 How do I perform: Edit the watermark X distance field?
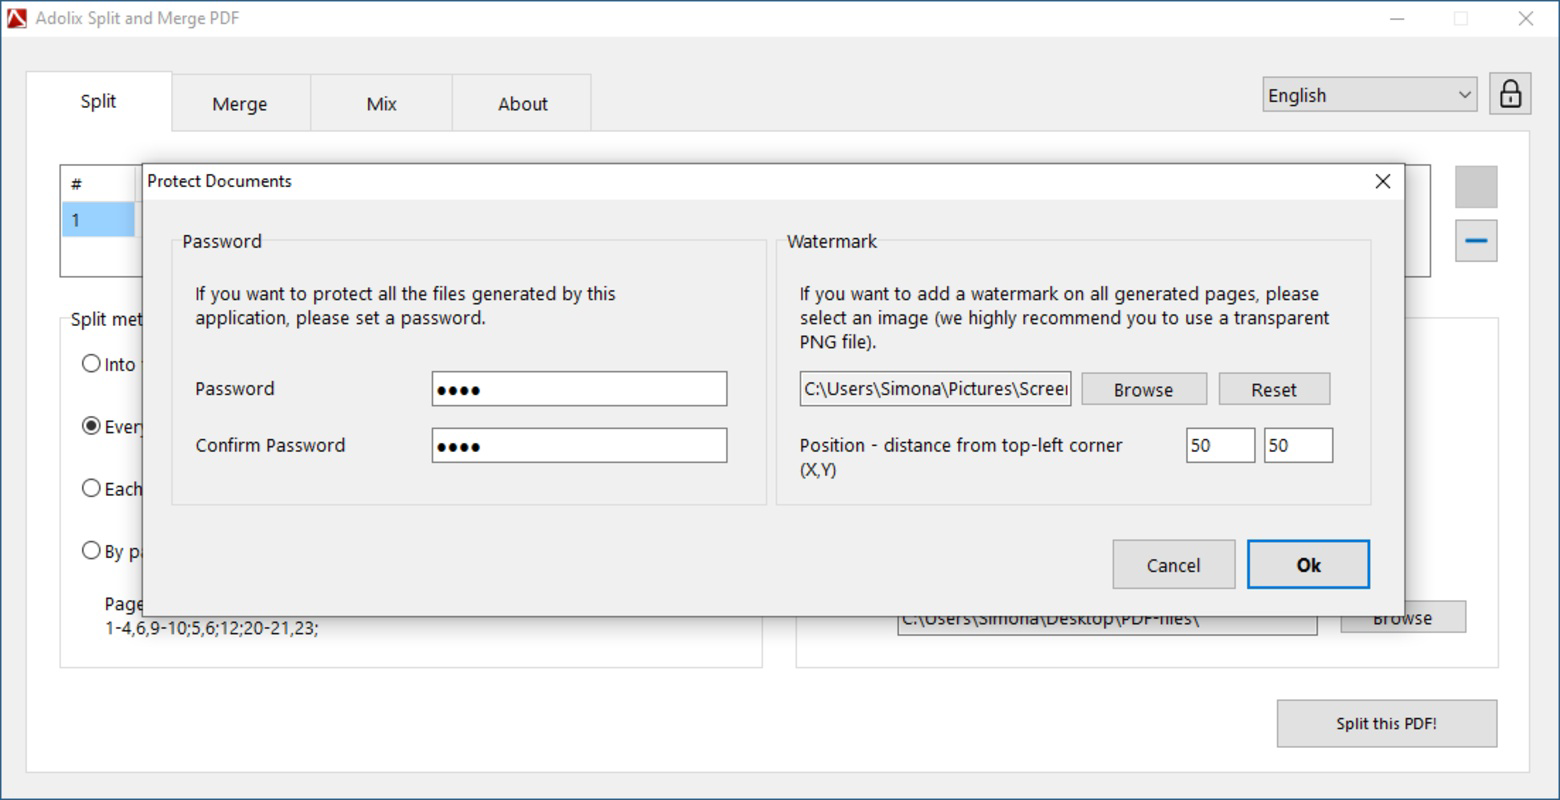(x=1219, y=445)
